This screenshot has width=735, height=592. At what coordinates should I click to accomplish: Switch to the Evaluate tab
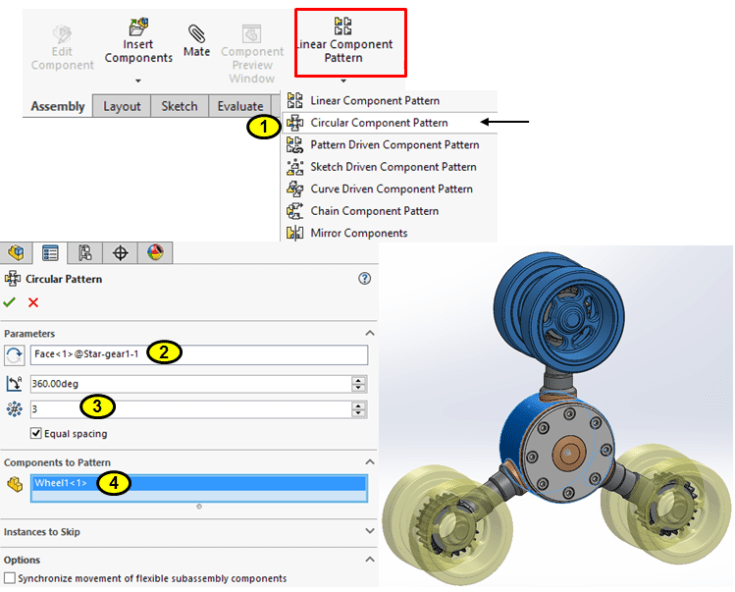[x=240, y=106]
